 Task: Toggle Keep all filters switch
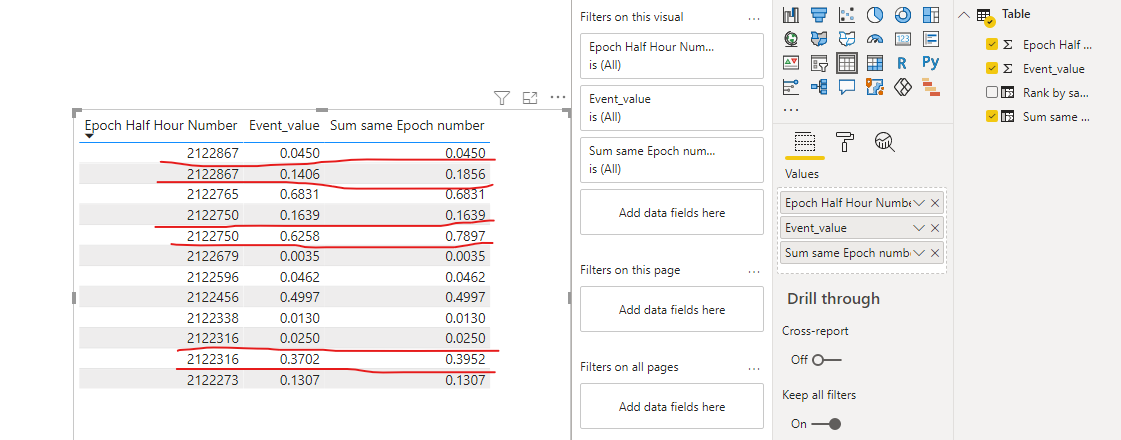pos(826,424)
